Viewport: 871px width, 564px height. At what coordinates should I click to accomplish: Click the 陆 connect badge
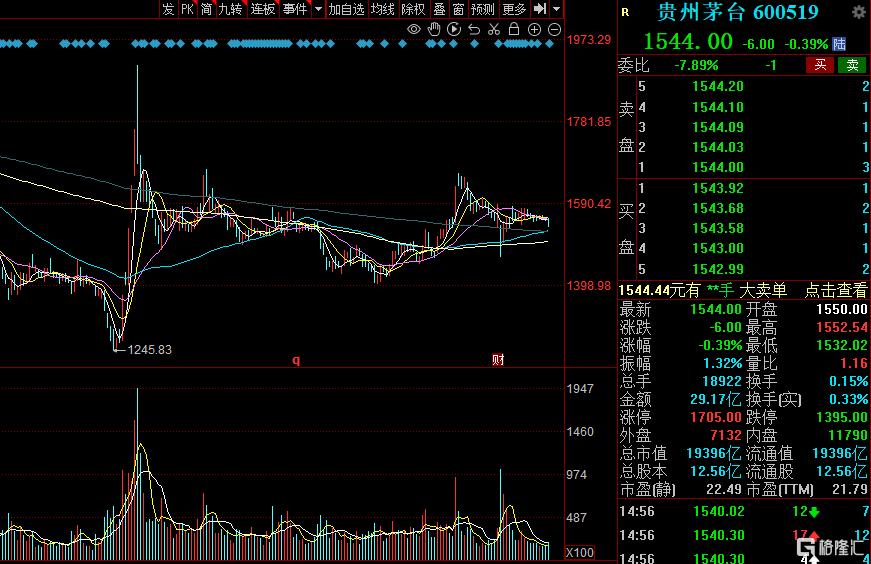839,44
